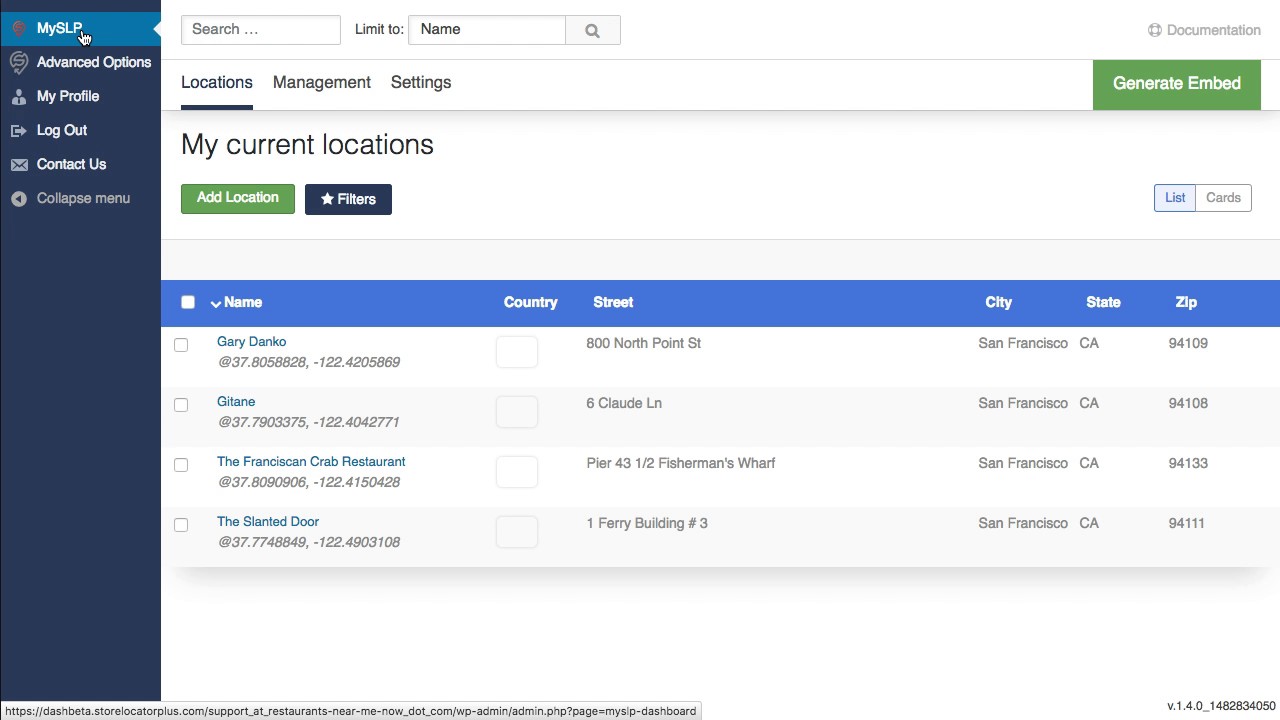This screenshot has height=720, width=1280.
Task: Click the Advanced Options sidebar icon
Action: 18,62
